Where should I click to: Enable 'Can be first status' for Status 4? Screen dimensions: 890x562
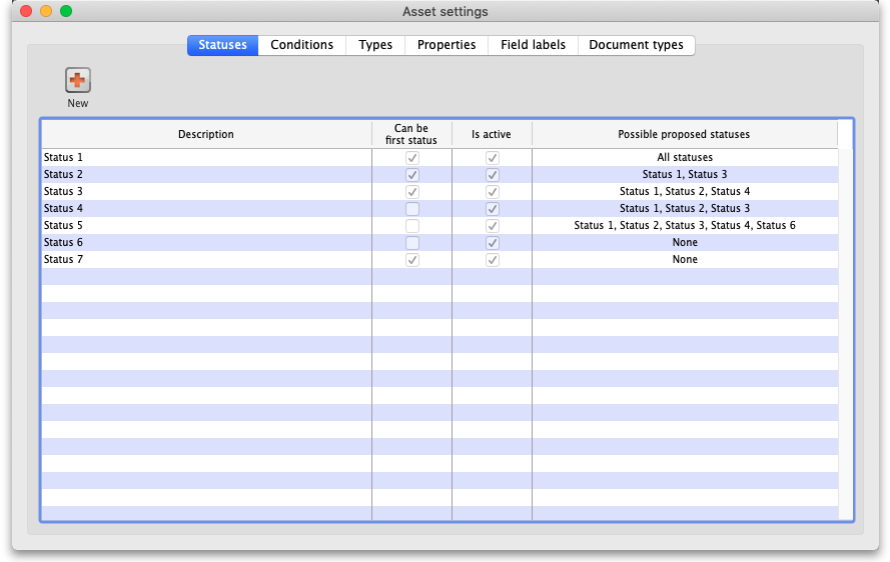[412, 209]
